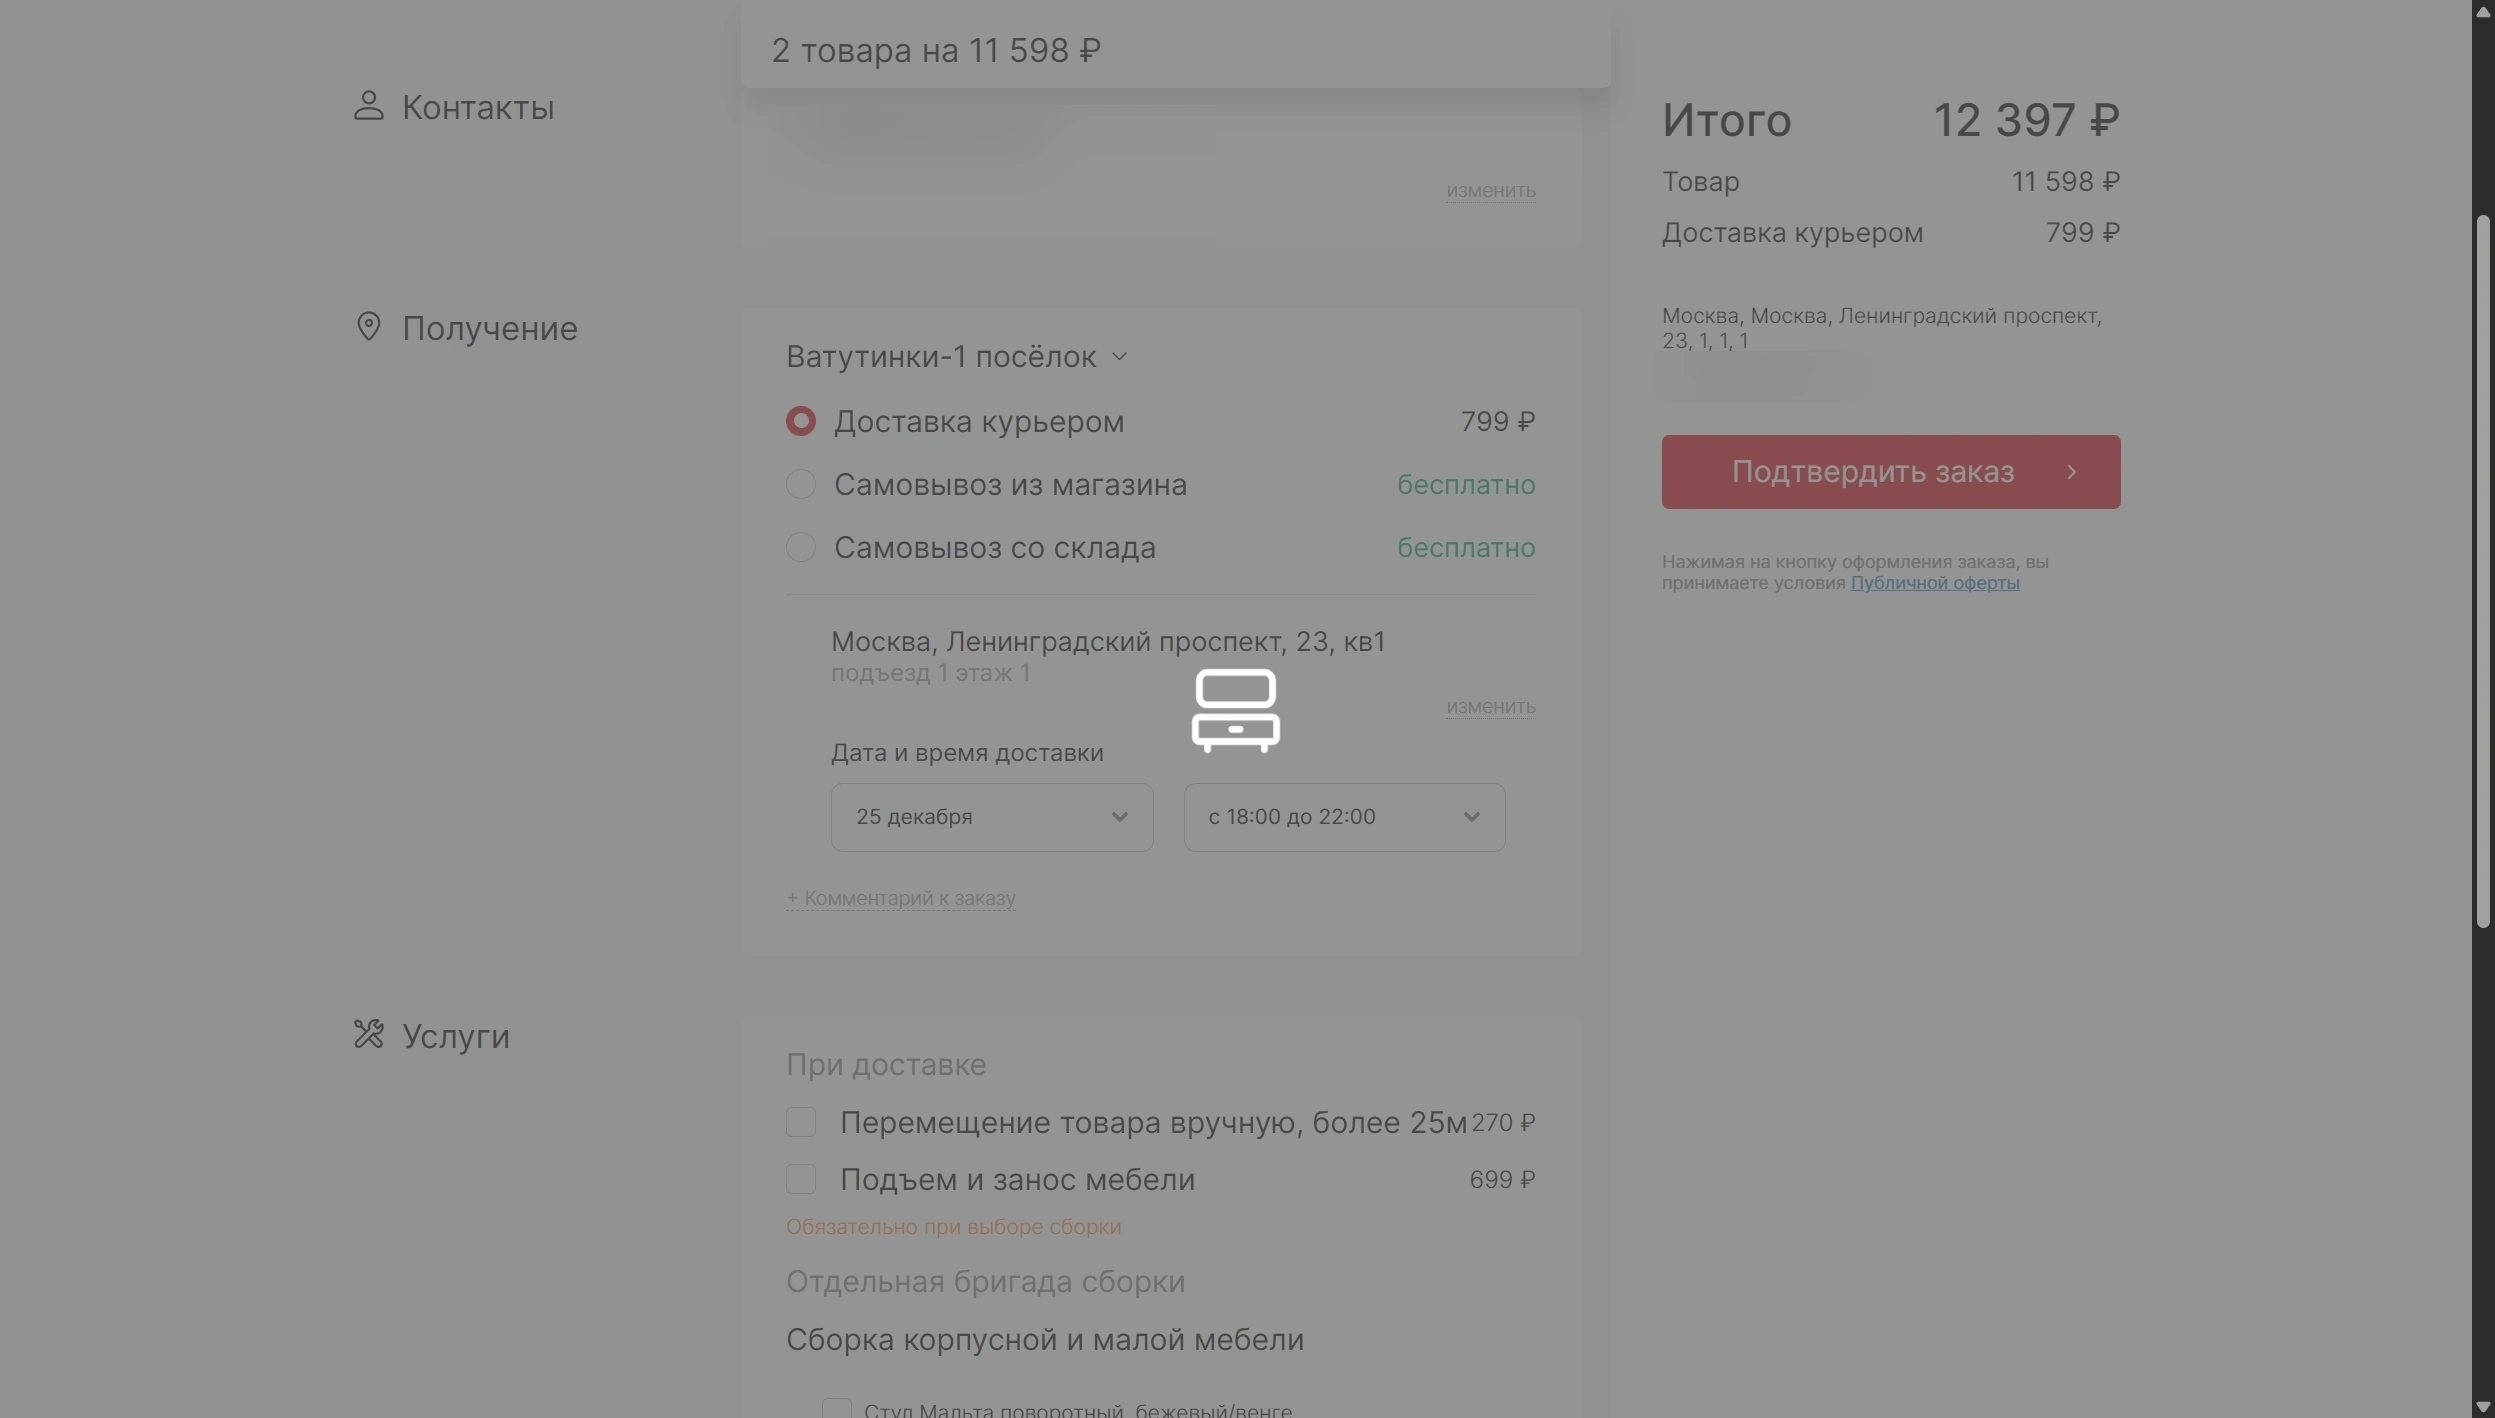Viewport: 2495px width, 1418px height.
Task: Expand the Ватутинки-1 посёлок location dropdown
Action: coord(956,357)
